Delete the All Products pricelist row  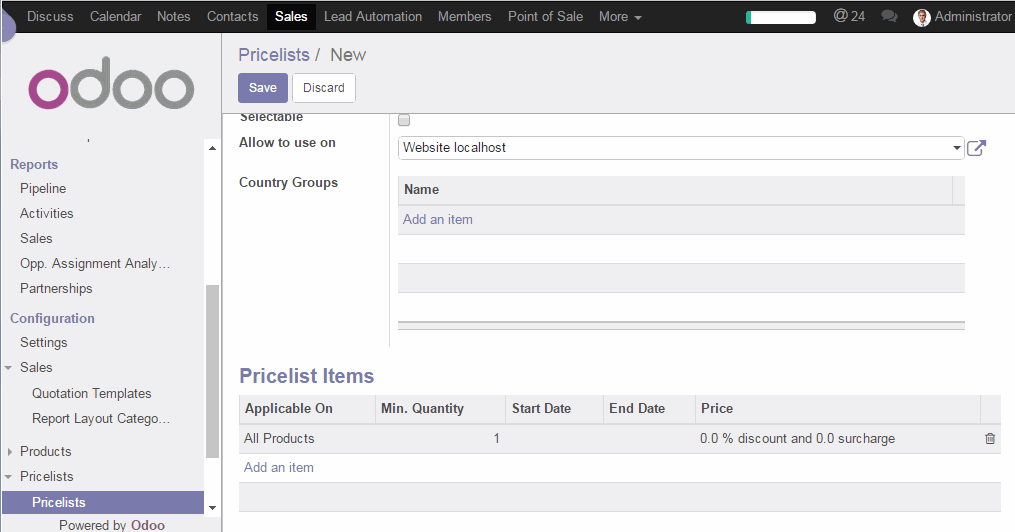click(x=990, y=438)
